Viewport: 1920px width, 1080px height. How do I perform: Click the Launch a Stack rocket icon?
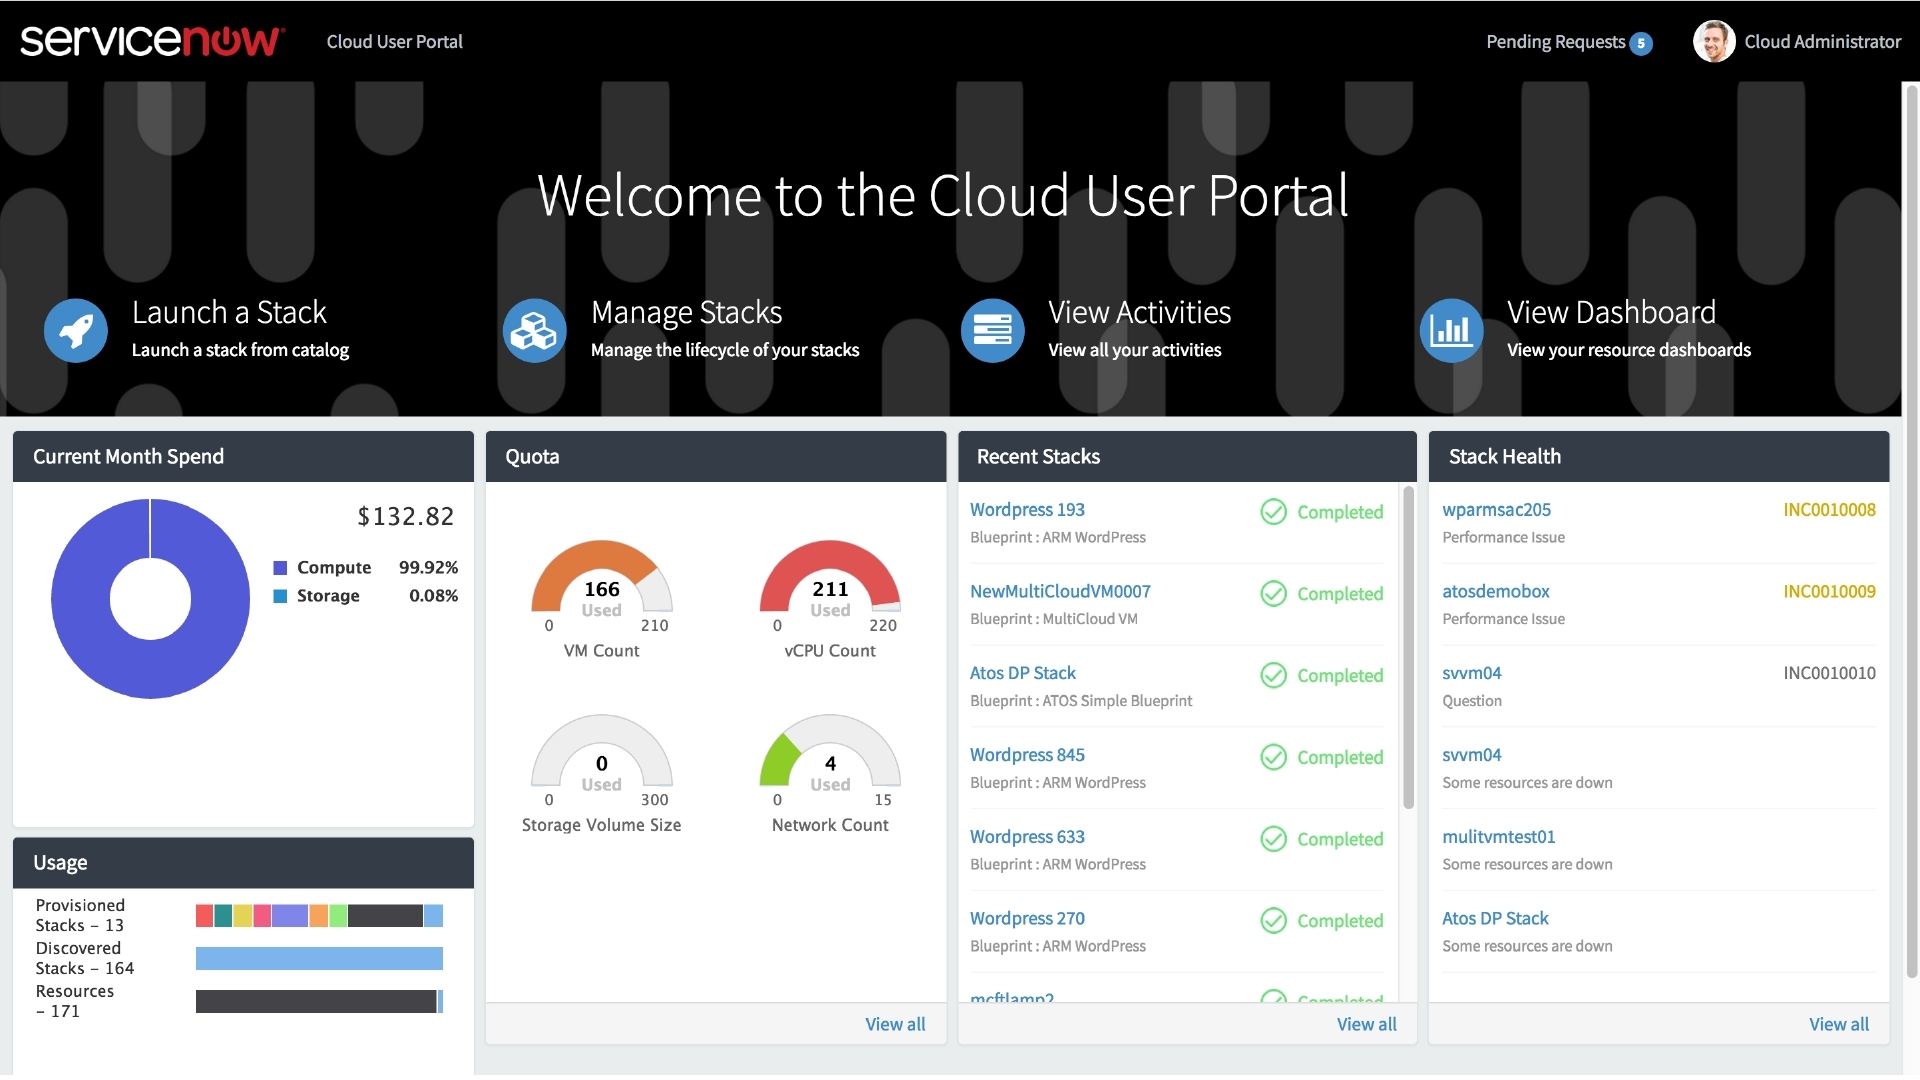coord(76,331)
